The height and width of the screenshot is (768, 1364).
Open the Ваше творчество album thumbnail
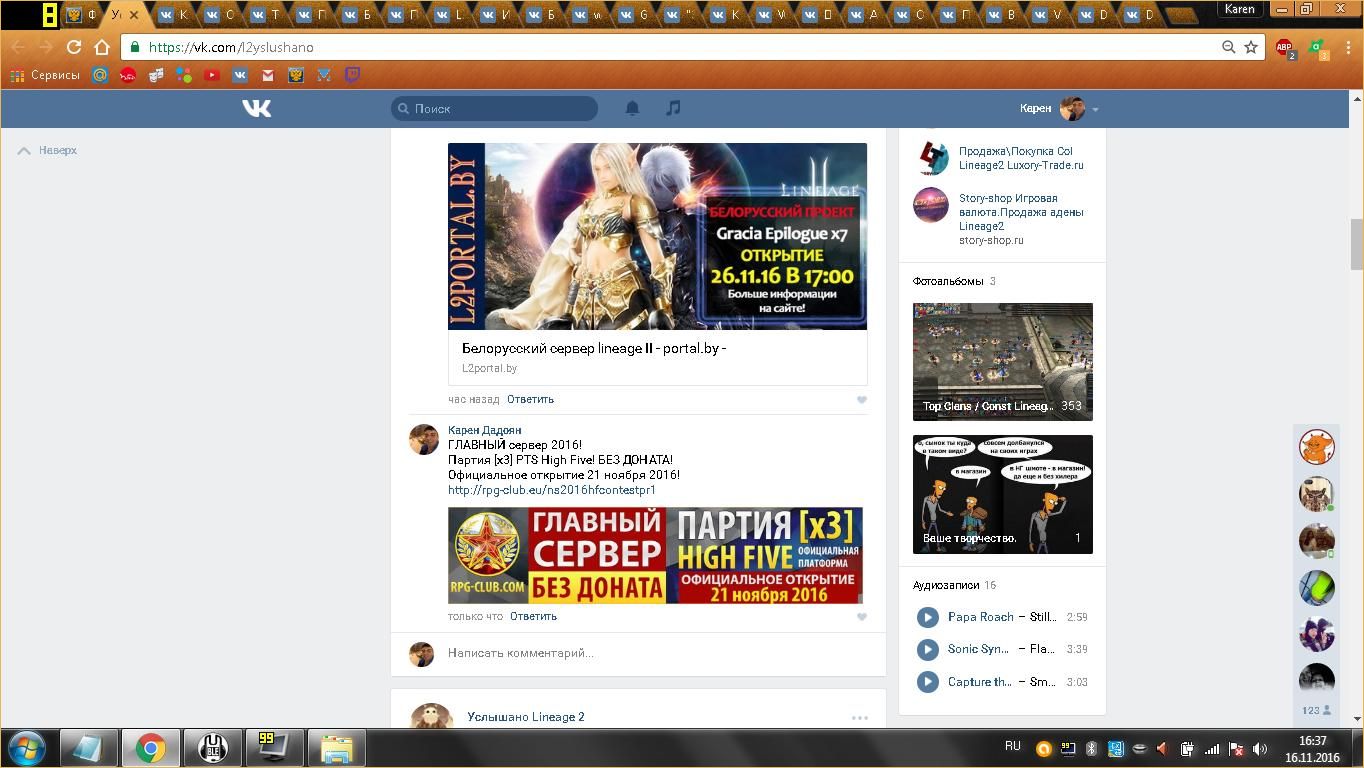pyautogui.click(x=1003, y=494)
